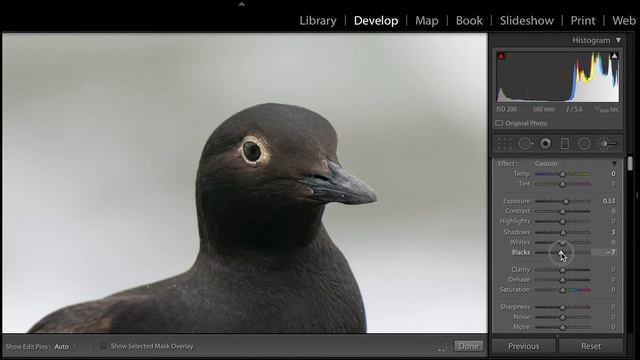640x360 pixels.
Task: Click the Shadows slider handle
Action: [563, 232]
